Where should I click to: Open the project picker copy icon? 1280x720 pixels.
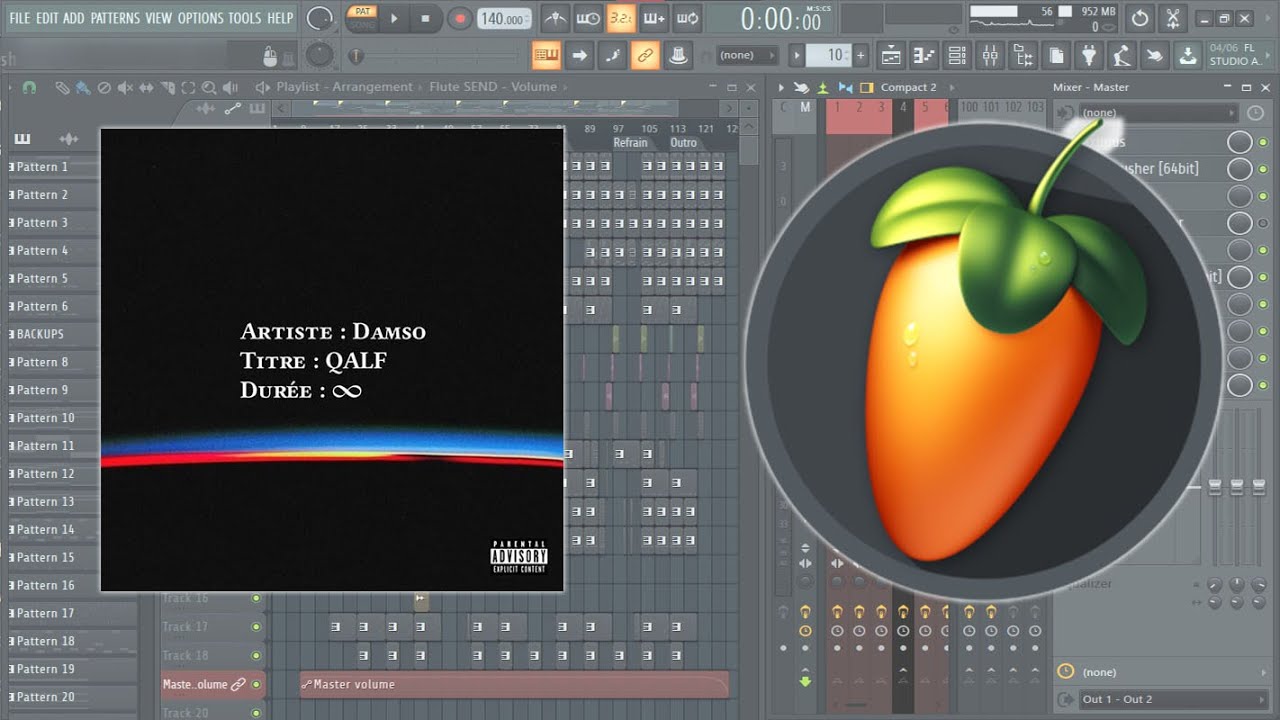[1056, 55]
